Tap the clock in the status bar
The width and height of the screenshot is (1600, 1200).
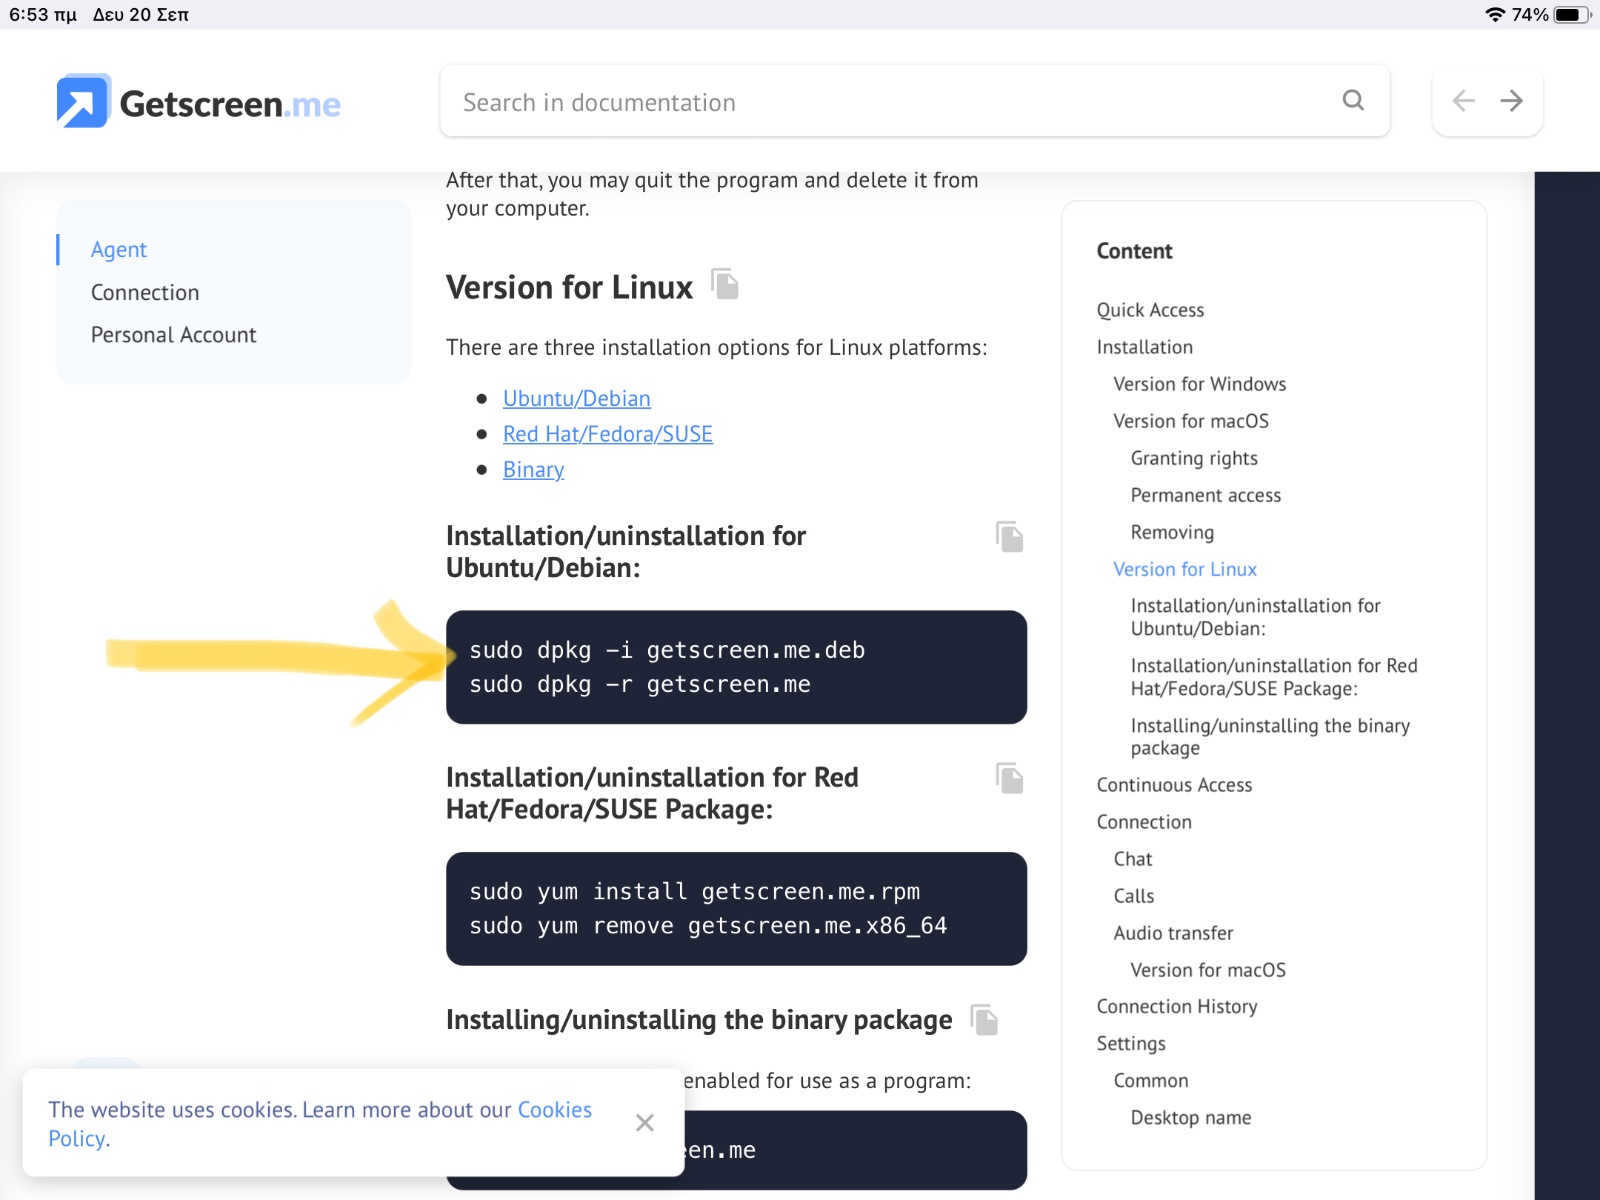pyautogui.click(x=42, y=15)
